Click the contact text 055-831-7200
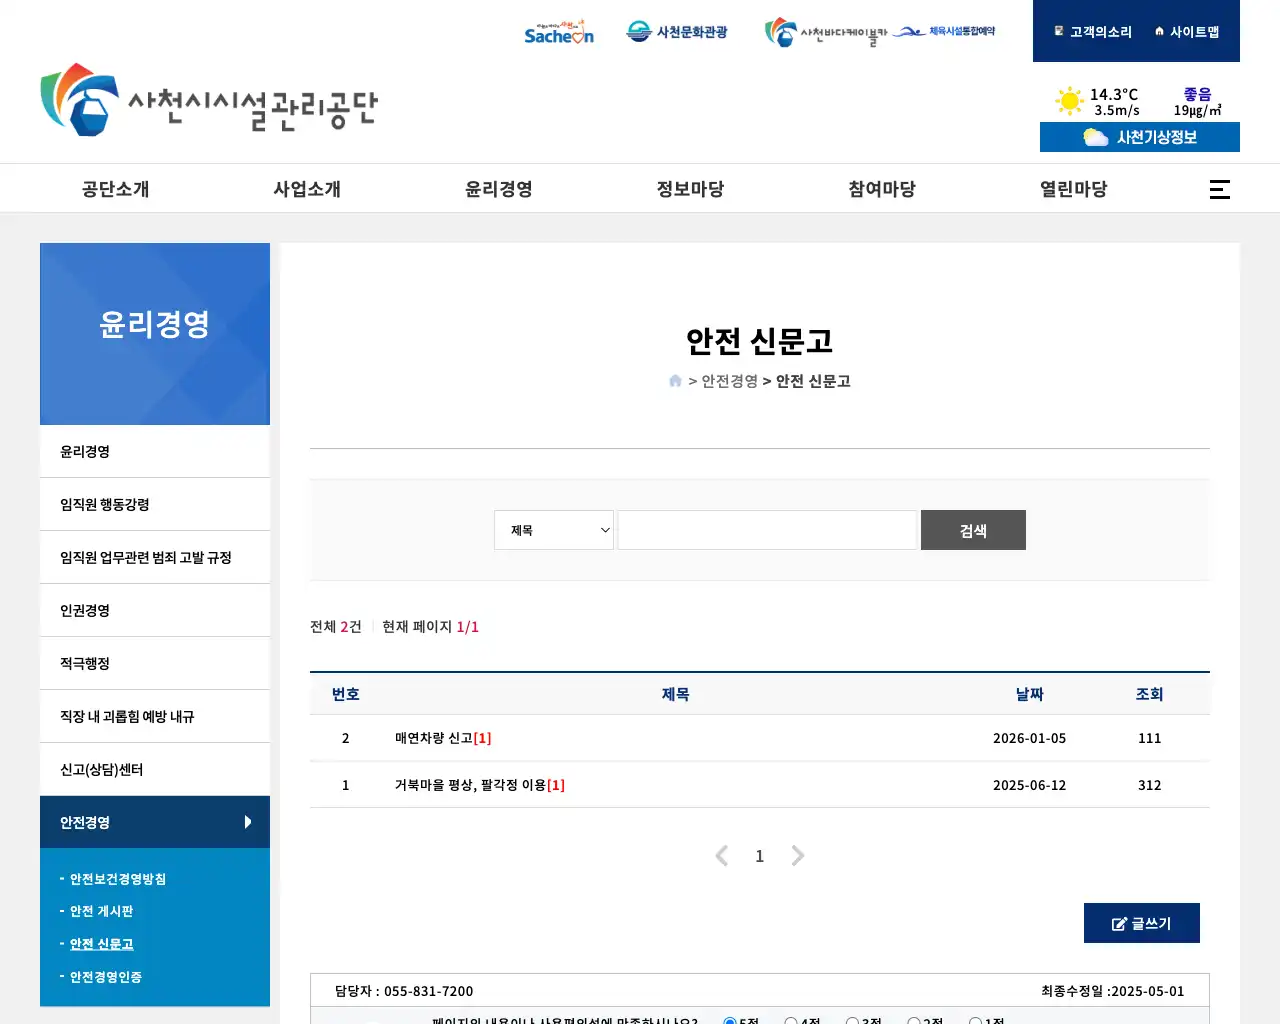This screenshot has width=1280, height=1024. coord(429,991)
